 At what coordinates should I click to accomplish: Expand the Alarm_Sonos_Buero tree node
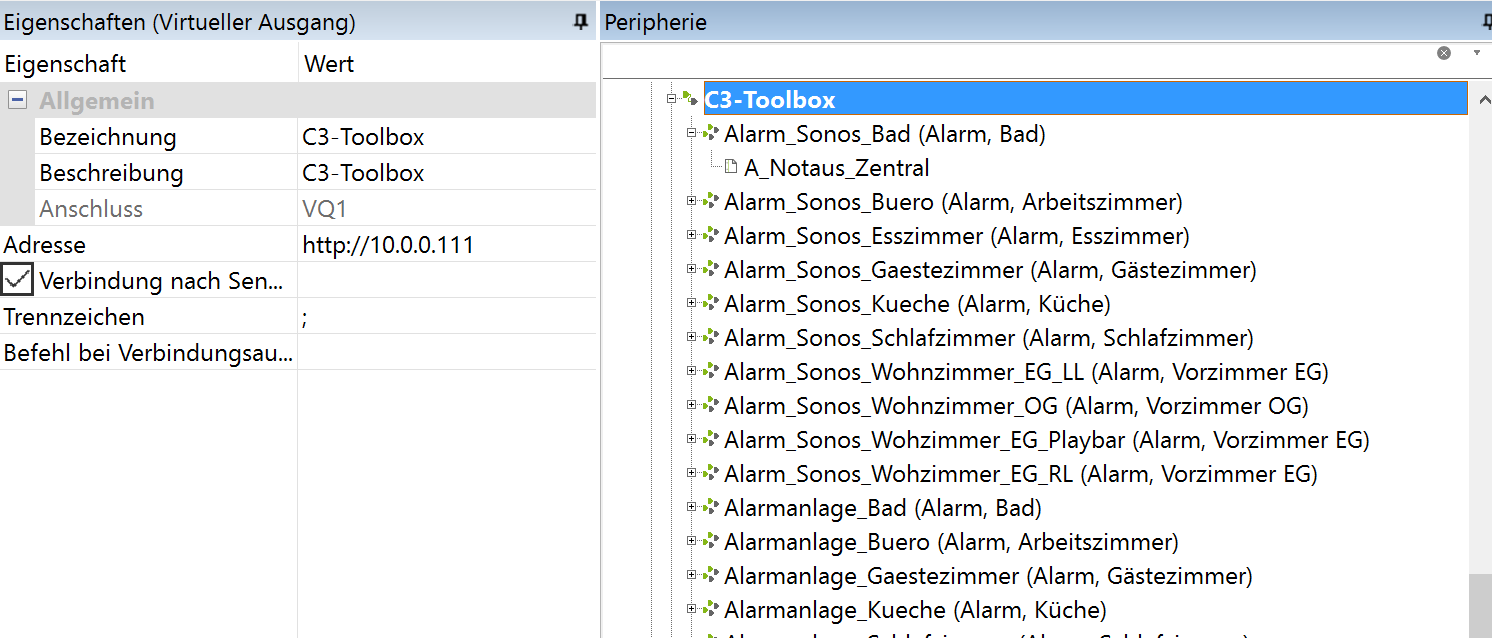pyautogui.click(x=691, y=202)
